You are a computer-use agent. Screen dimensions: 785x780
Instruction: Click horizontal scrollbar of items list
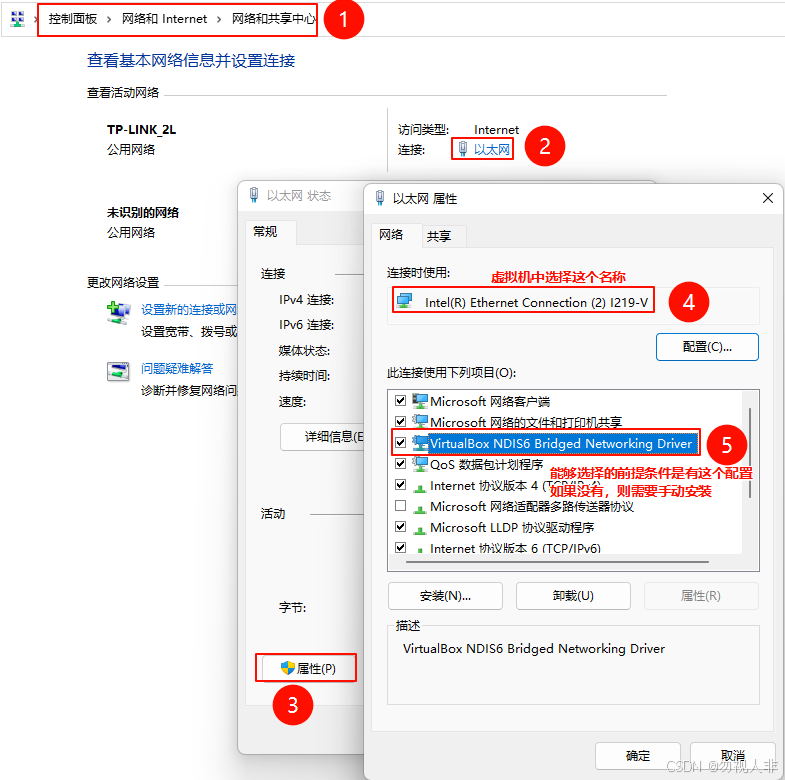558,562
